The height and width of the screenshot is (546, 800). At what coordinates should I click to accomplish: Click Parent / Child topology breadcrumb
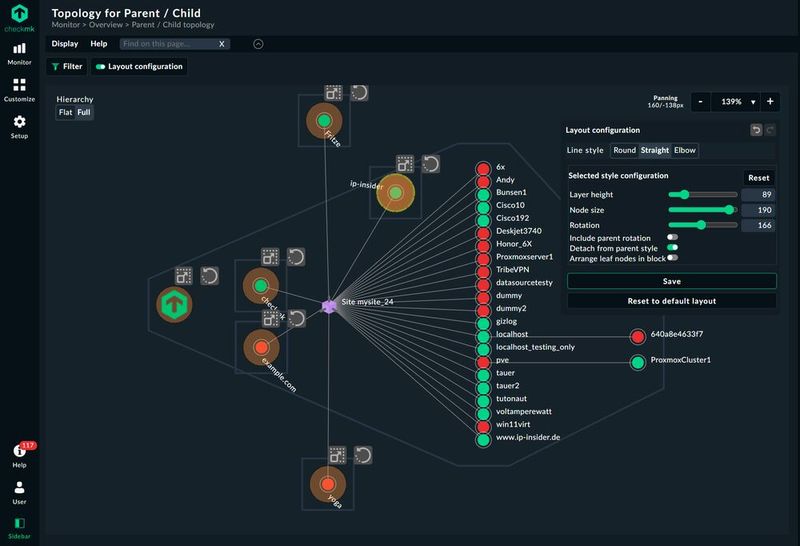click(173, 24)
